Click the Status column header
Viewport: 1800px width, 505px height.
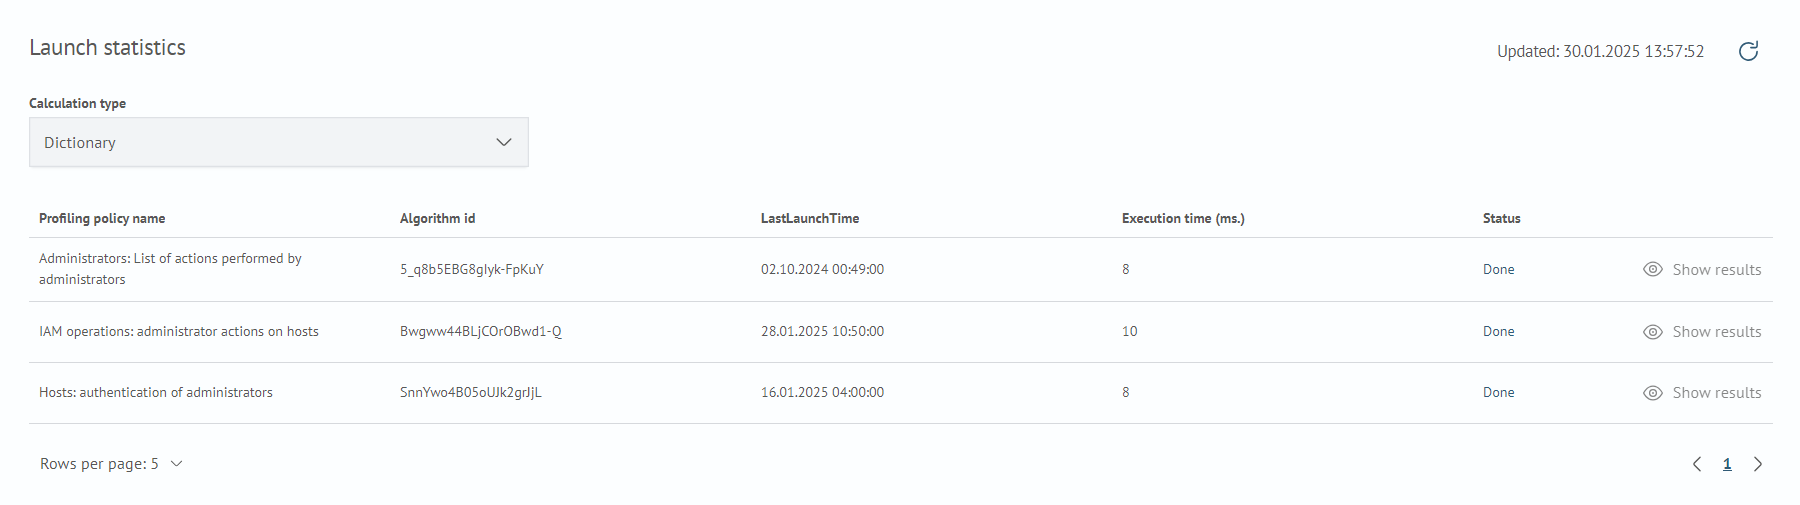coord(1501,218)
